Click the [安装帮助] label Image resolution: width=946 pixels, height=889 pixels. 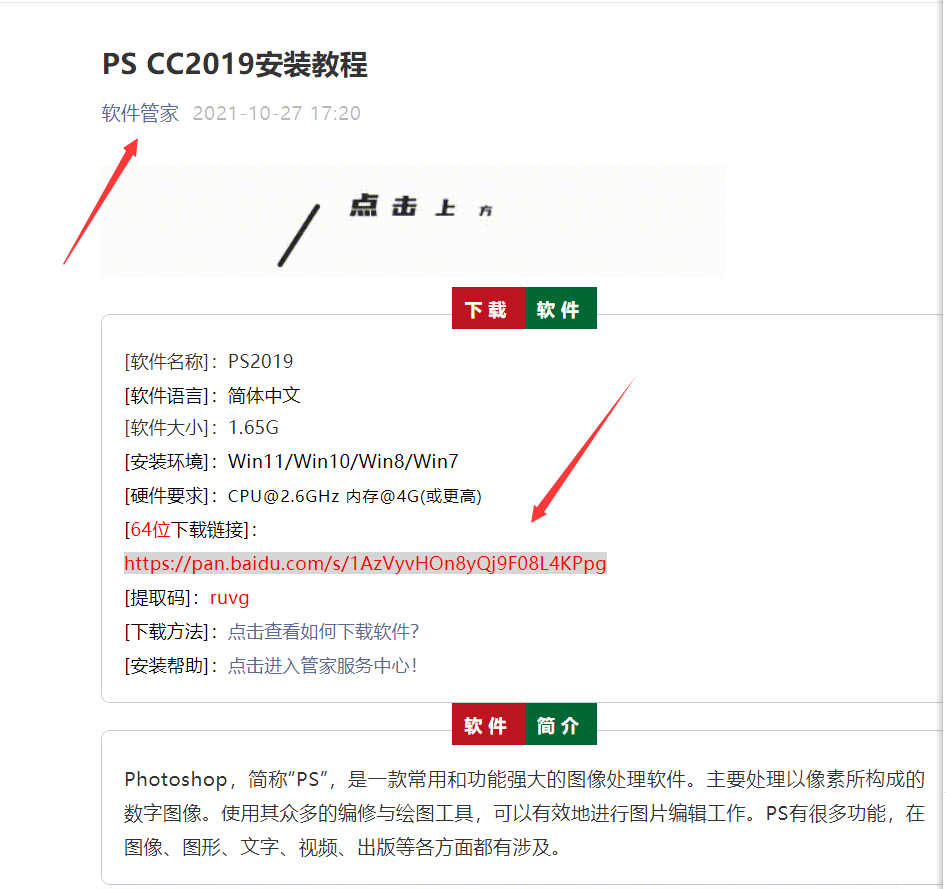tap(171, 665)
